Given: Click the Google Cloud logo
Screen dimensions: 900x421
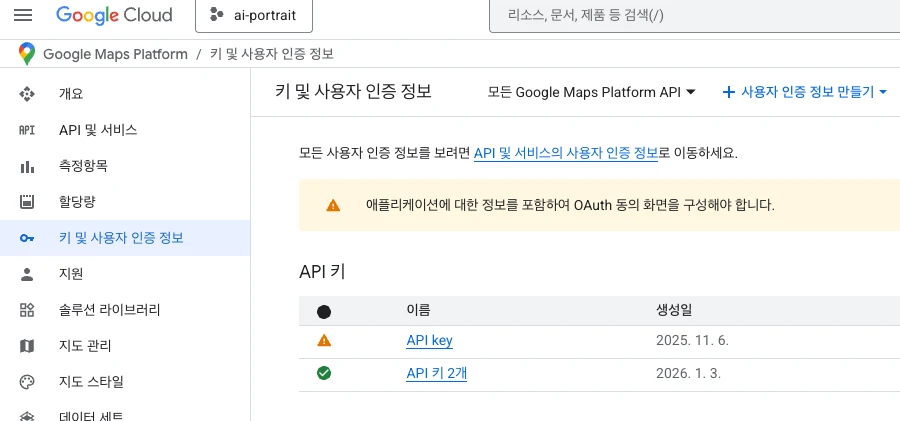Looking at the screenshot, I should [x=114, y=16].
